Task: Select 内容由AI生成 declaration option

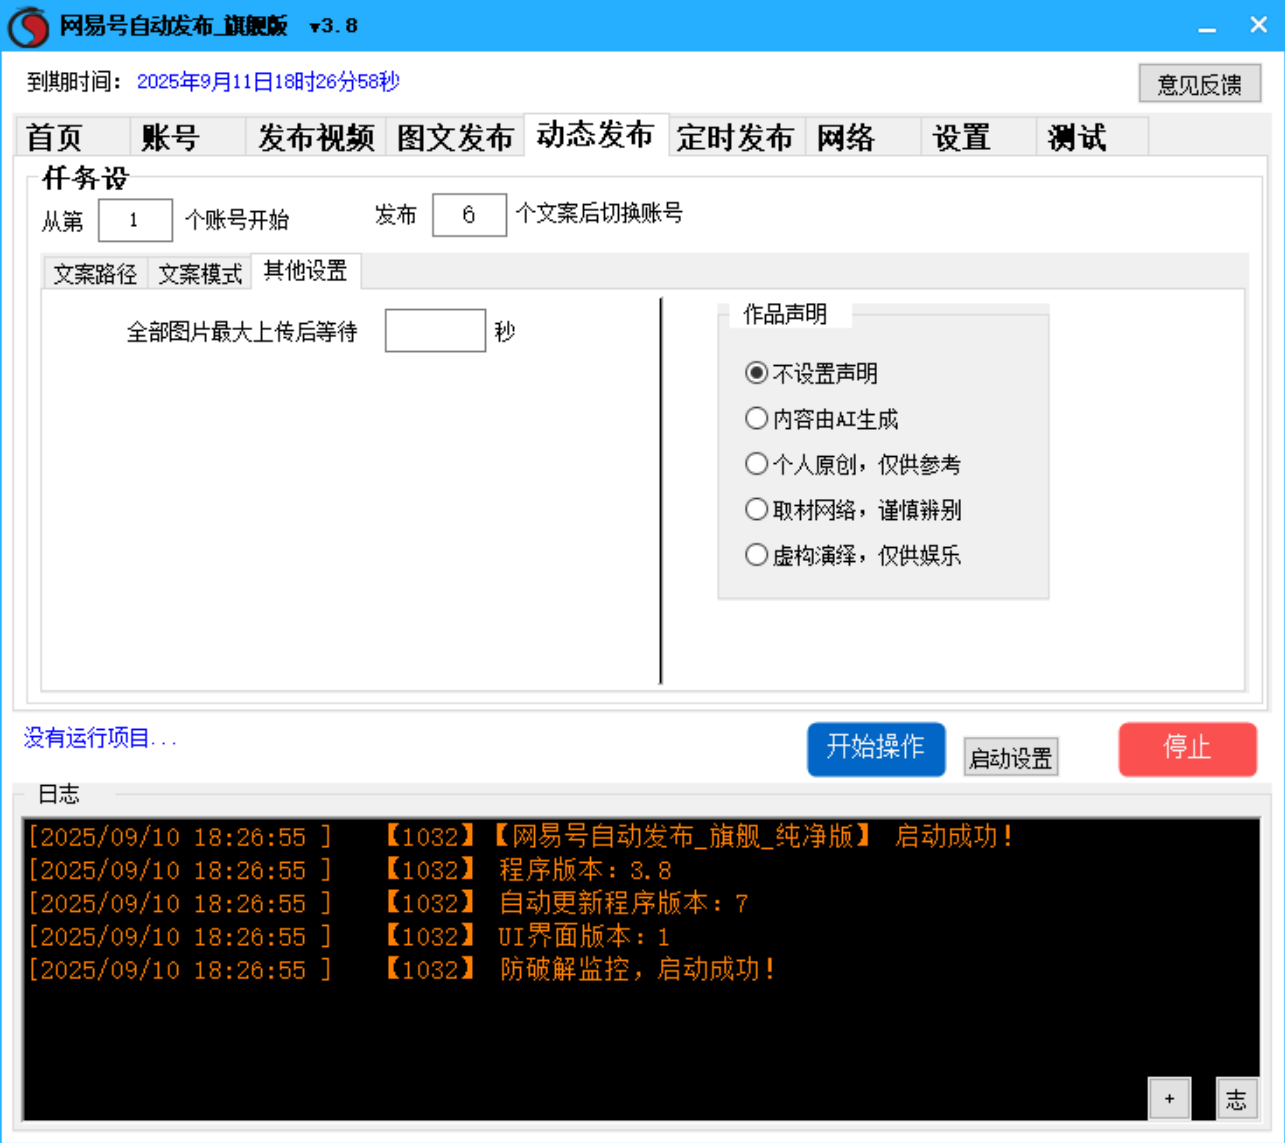Action: click(756, 418)
